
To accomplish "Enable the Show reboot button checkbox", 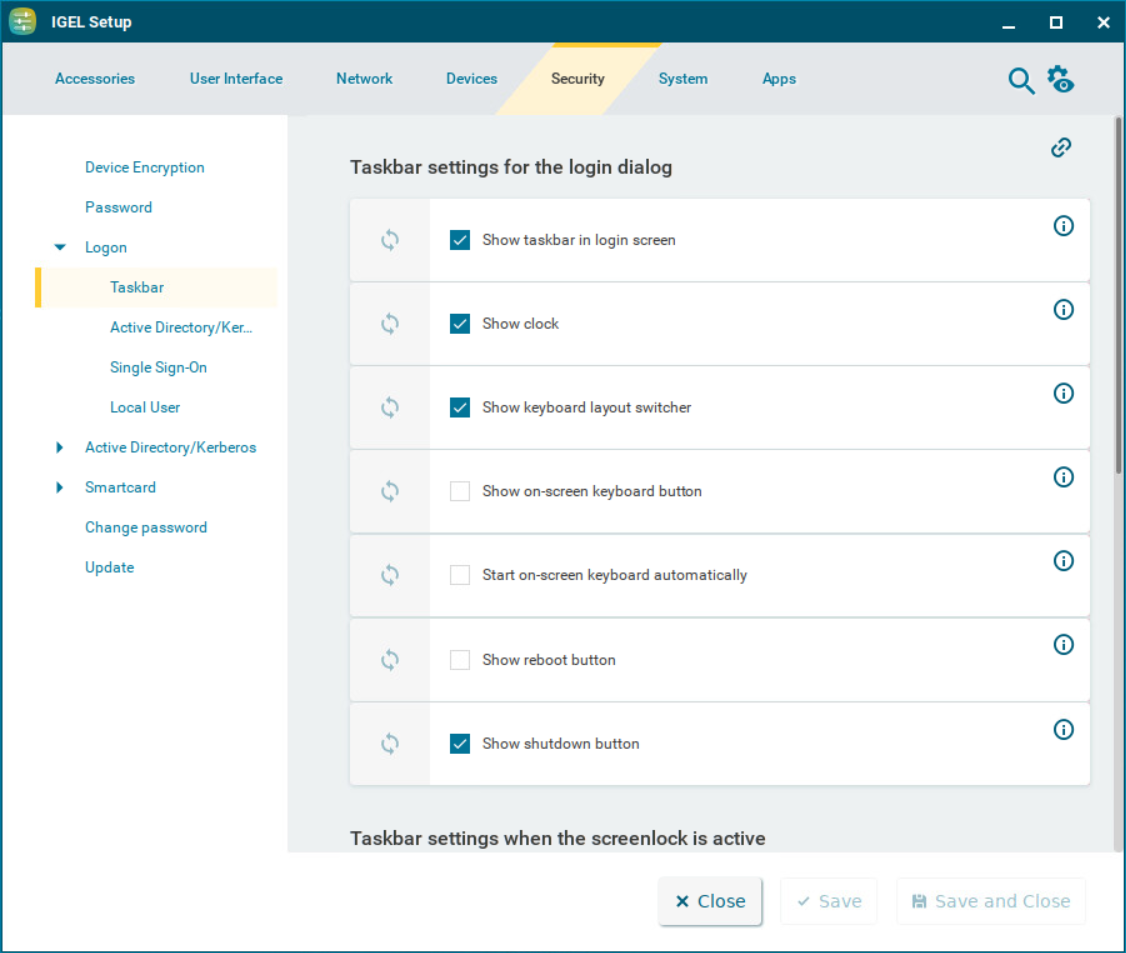I will click(x=460, y=660).
